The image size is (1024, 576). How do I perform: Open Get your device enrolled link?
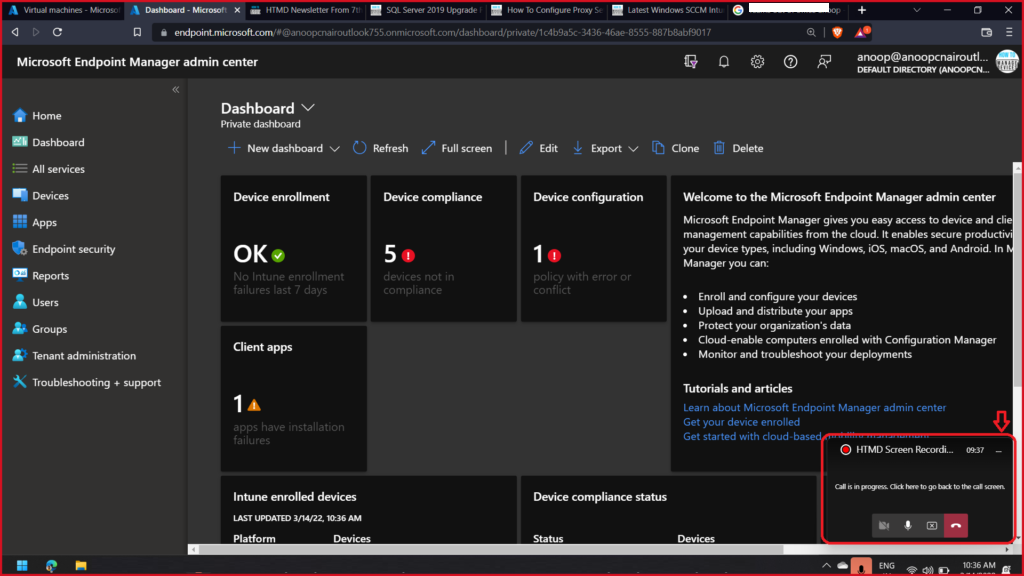(741, 422)
